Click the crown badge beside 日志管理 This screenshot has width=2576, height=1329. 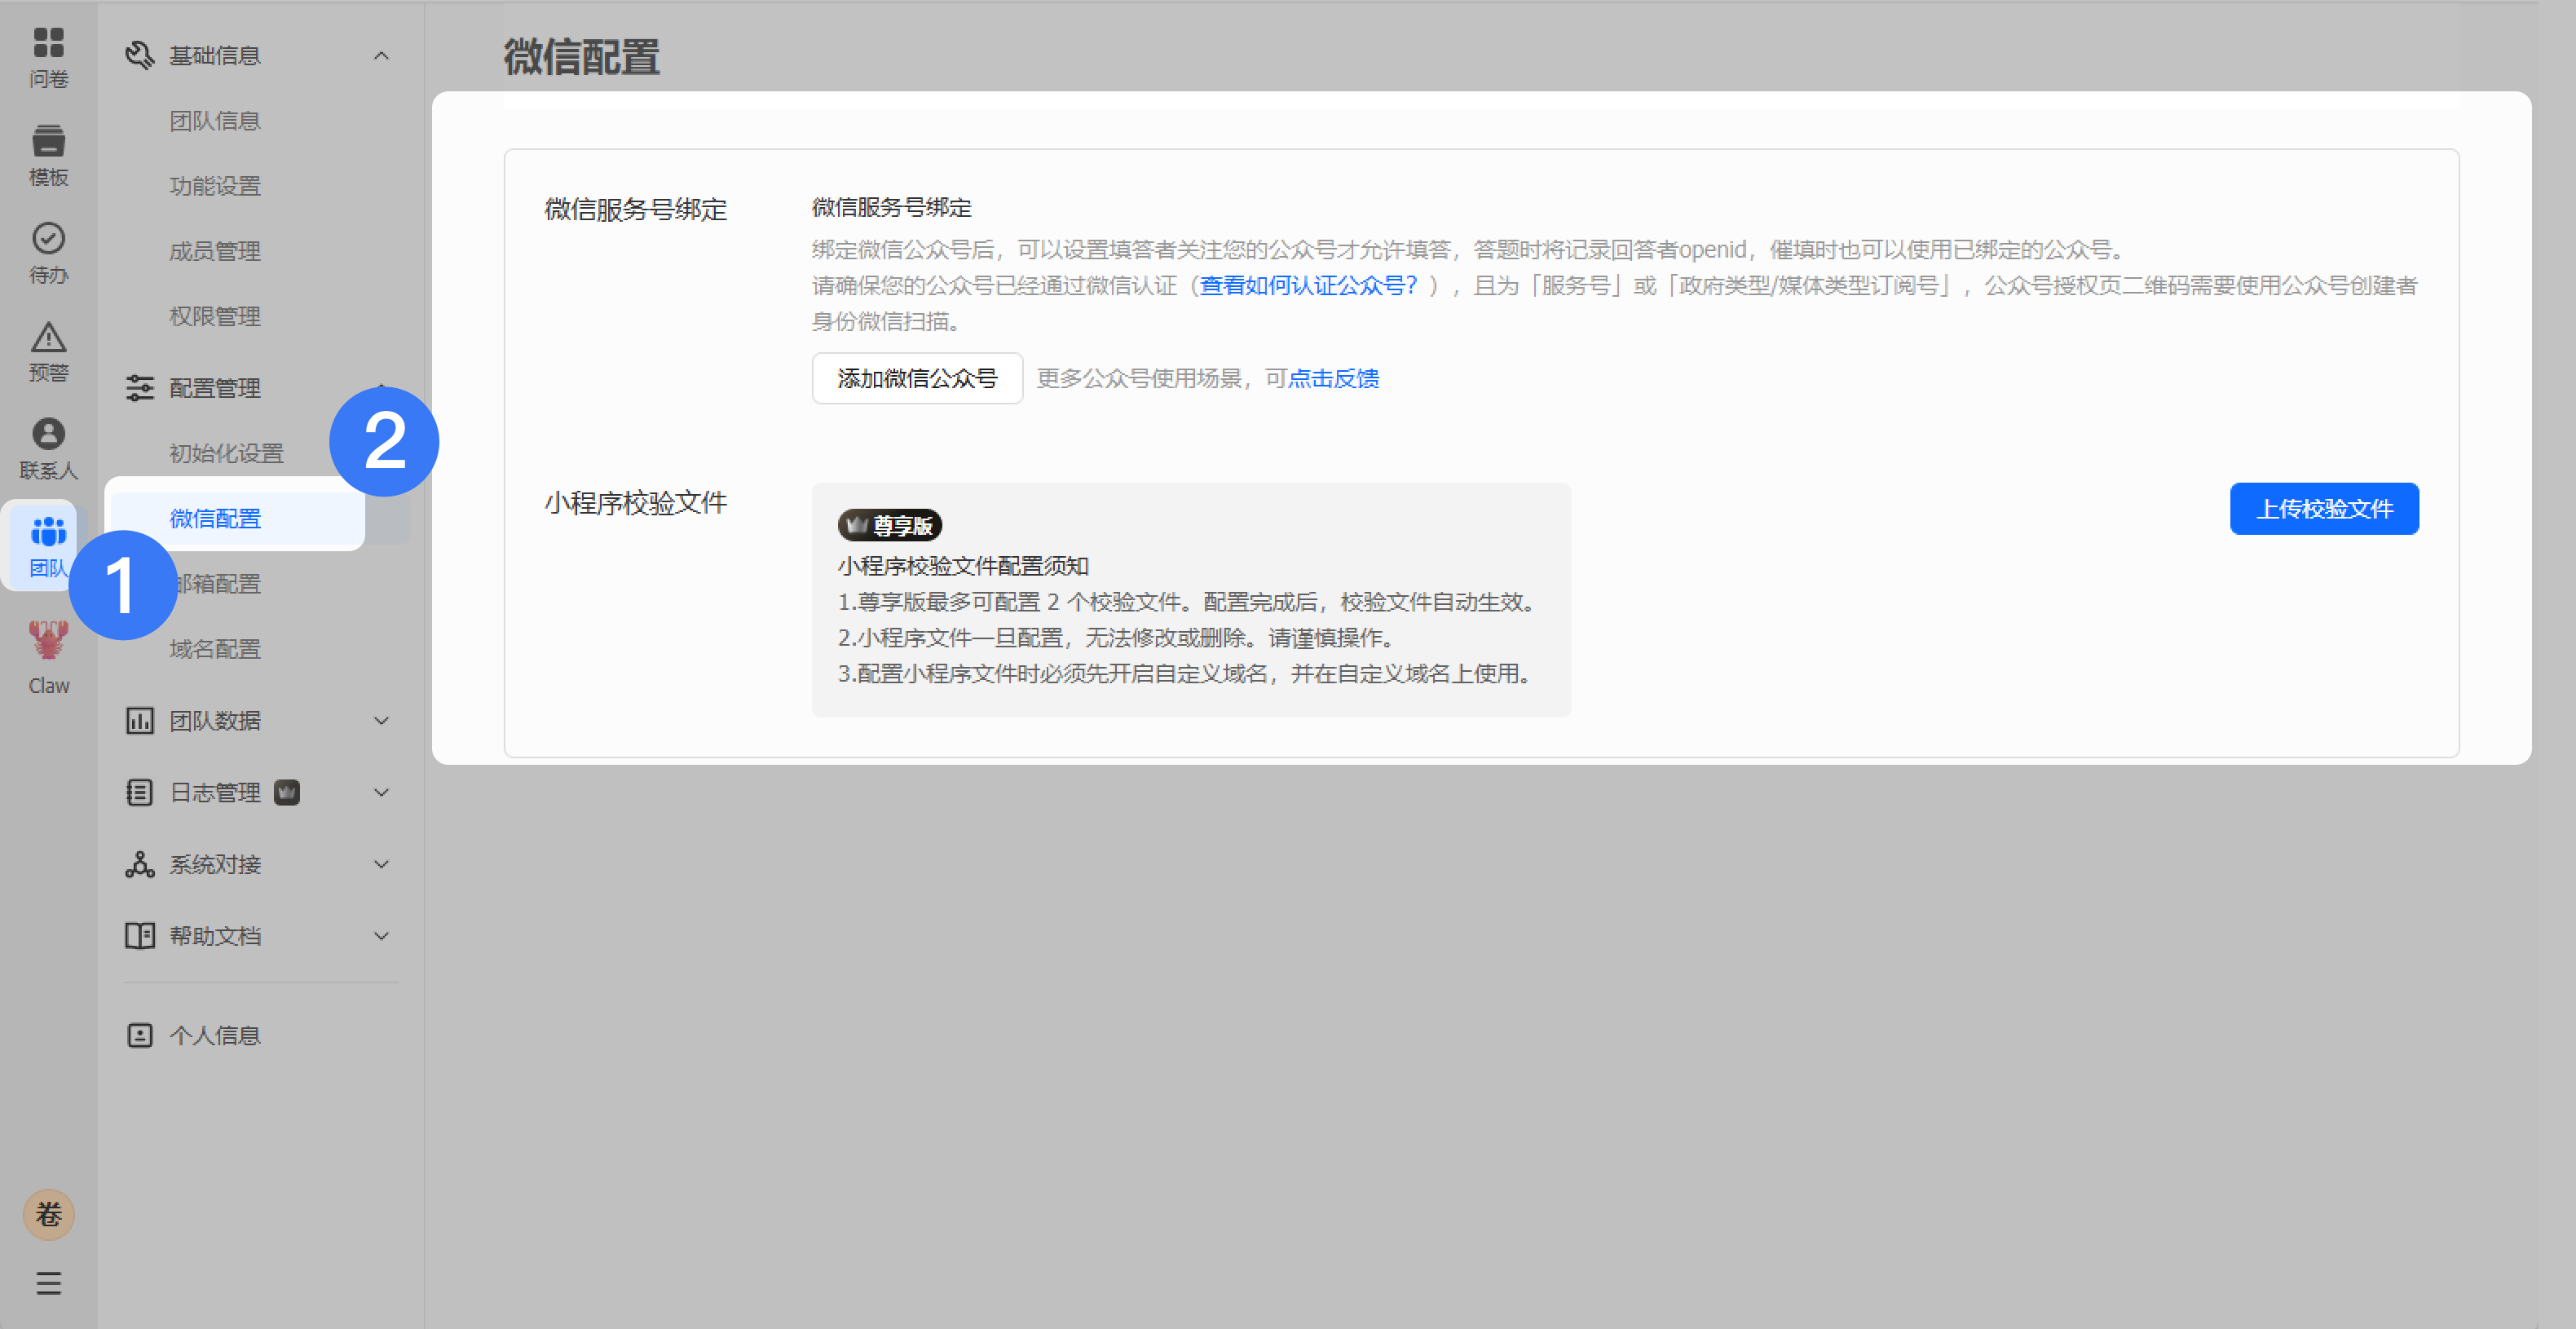[x=287, y=792]
